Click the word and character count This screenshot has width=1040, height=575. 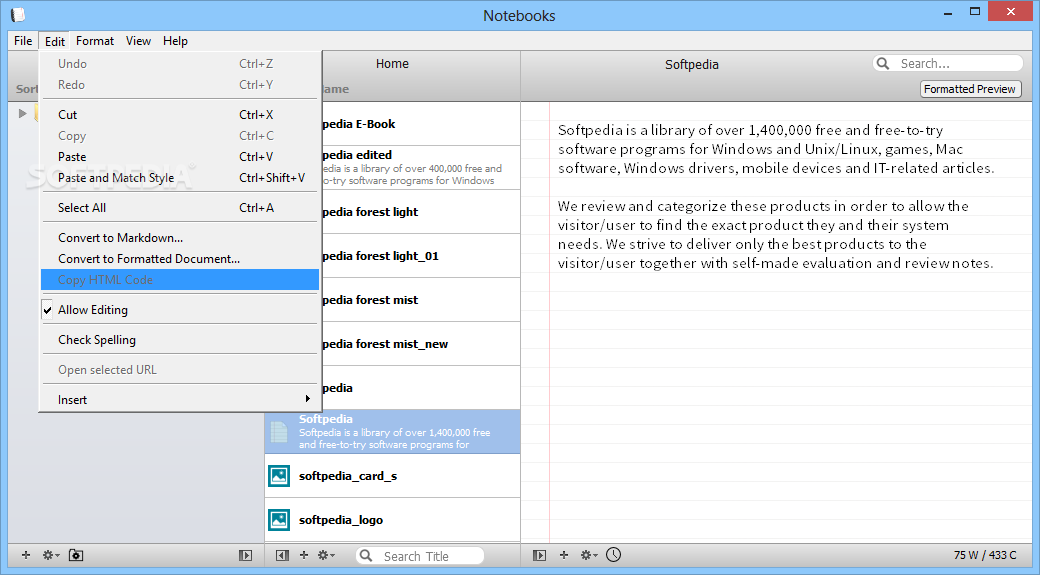point(985,555)
